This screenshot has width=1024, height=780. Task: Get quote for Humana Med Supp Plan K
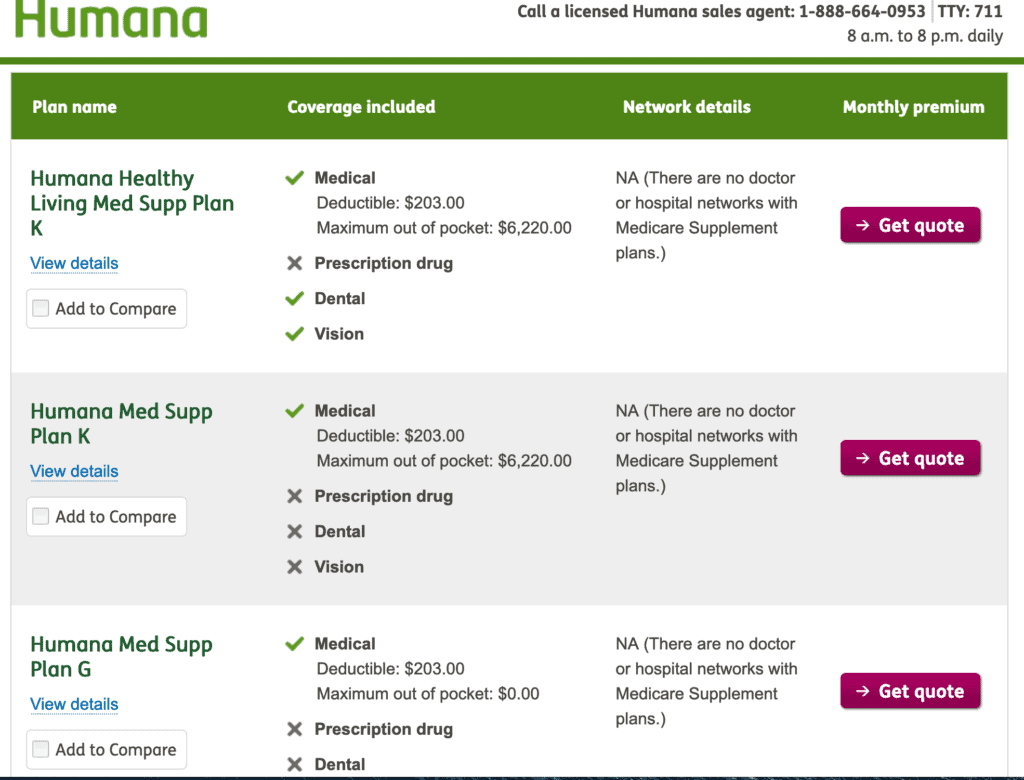coord(910,459)
